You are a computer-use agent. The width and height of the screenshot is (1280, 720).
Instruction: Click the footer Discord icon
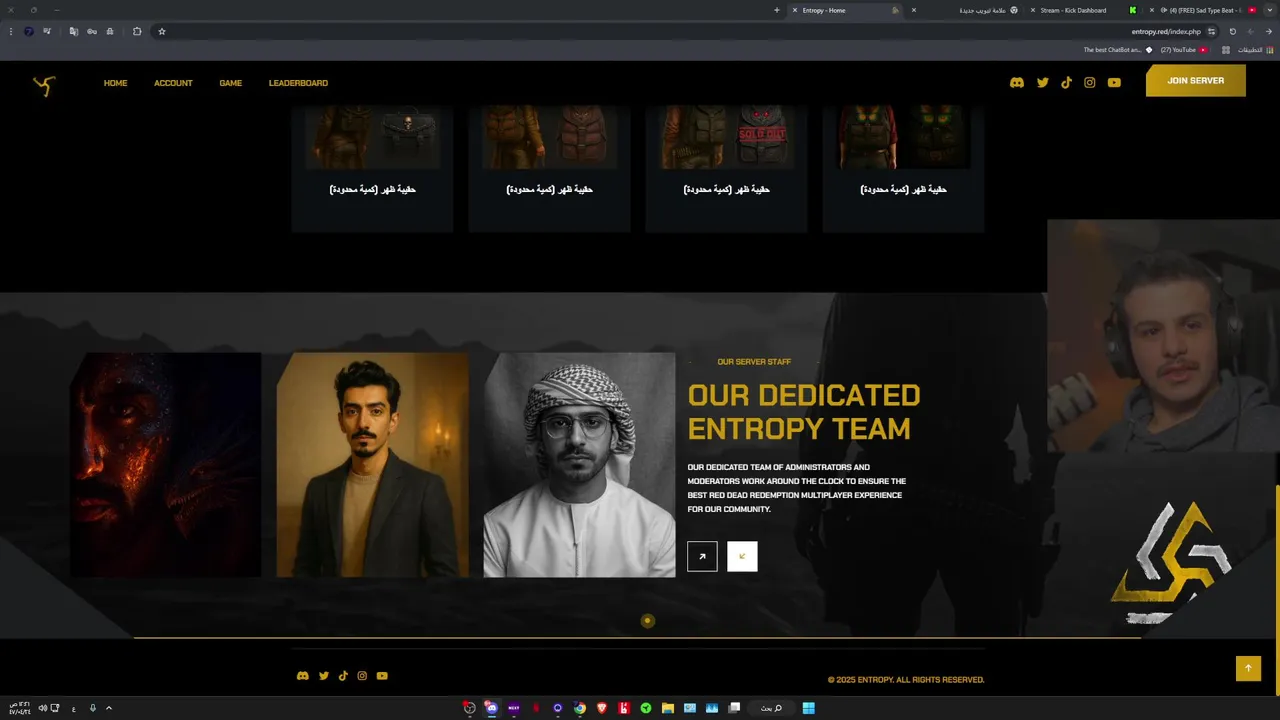click(303, 676)
